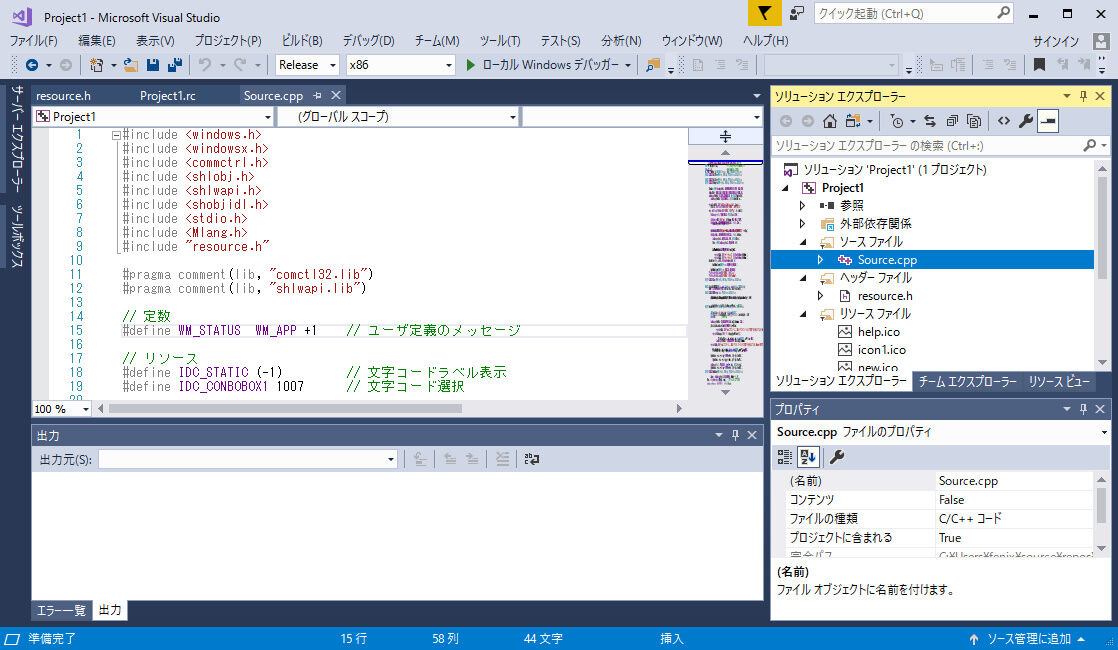Toggle auto-hide pin on Solution Explorer

click(1083, 96)
